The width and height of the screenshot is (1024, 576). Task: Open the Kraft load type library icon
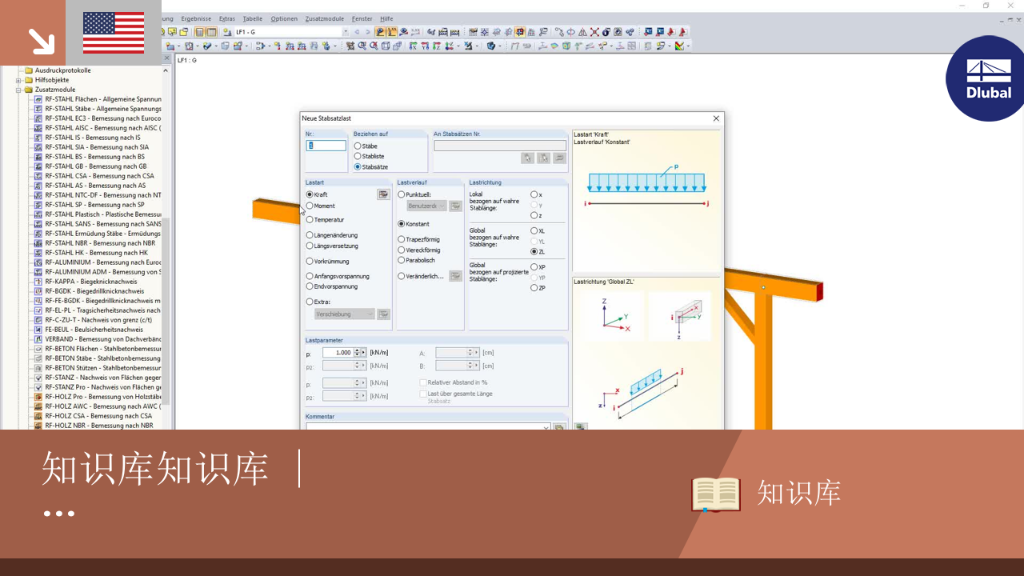tap(383, 195)
